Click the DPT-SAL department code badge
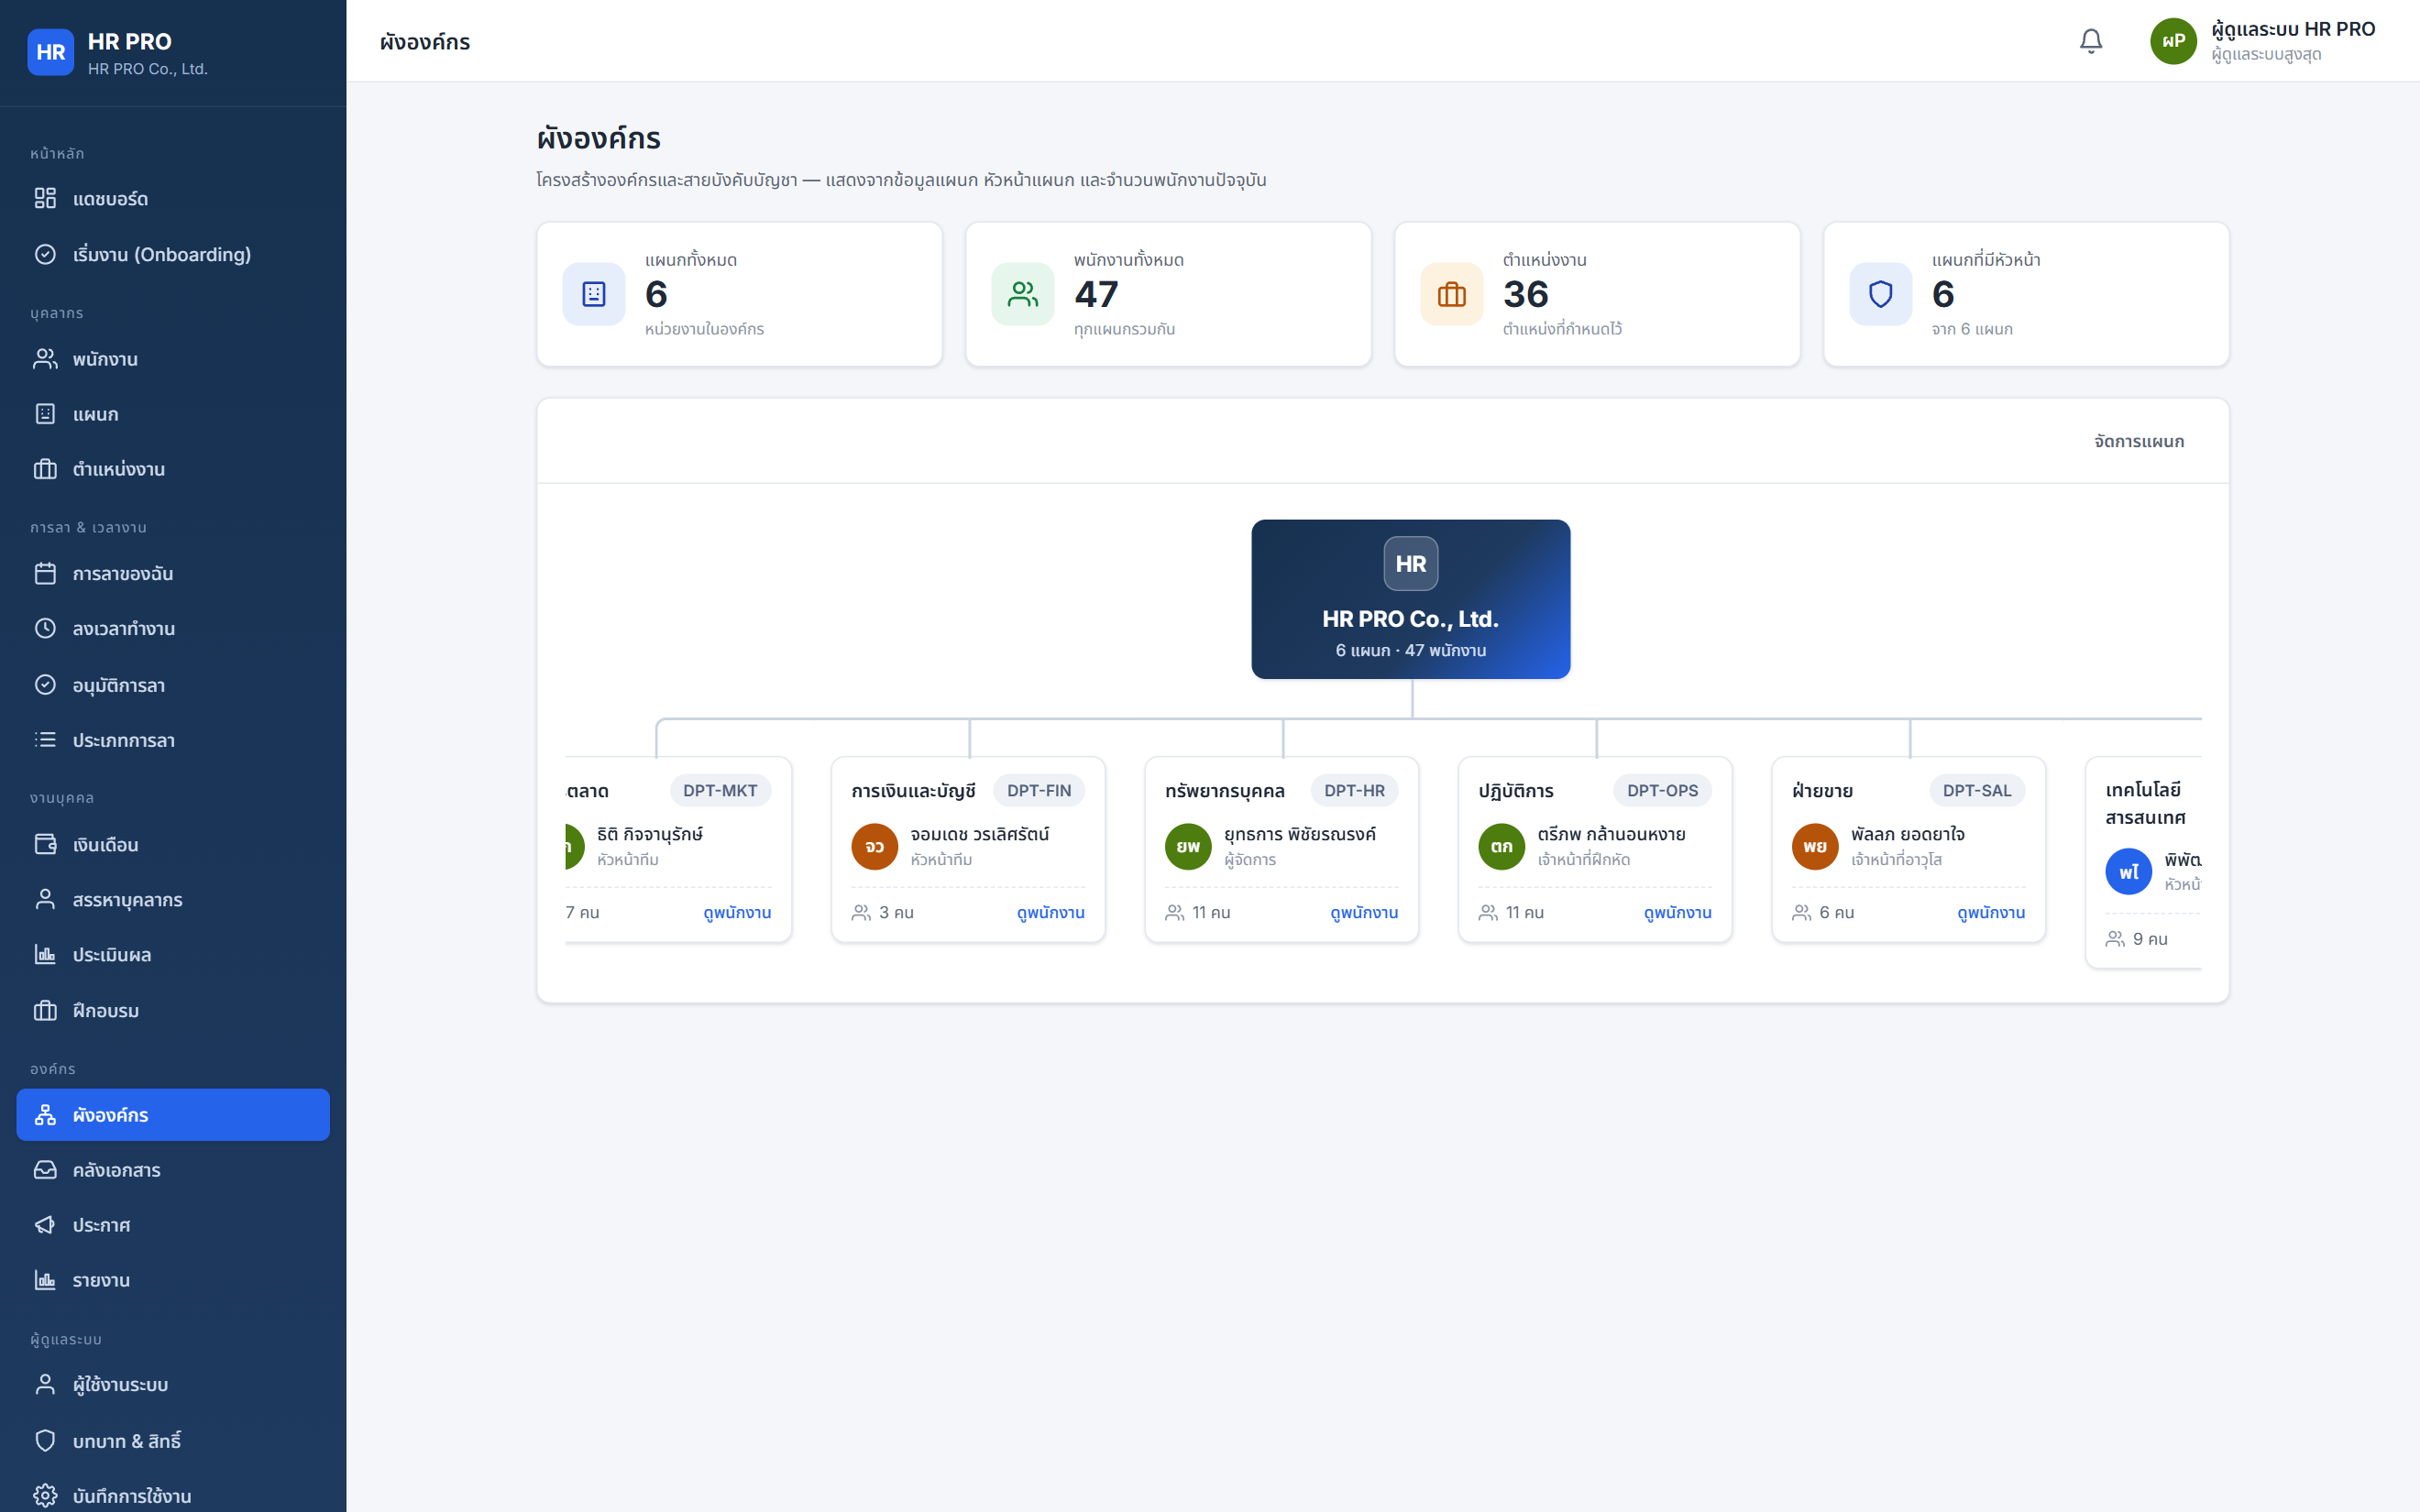Image resolution: width=2420 pixels, height=1512 pixels. pos(1977,790)
